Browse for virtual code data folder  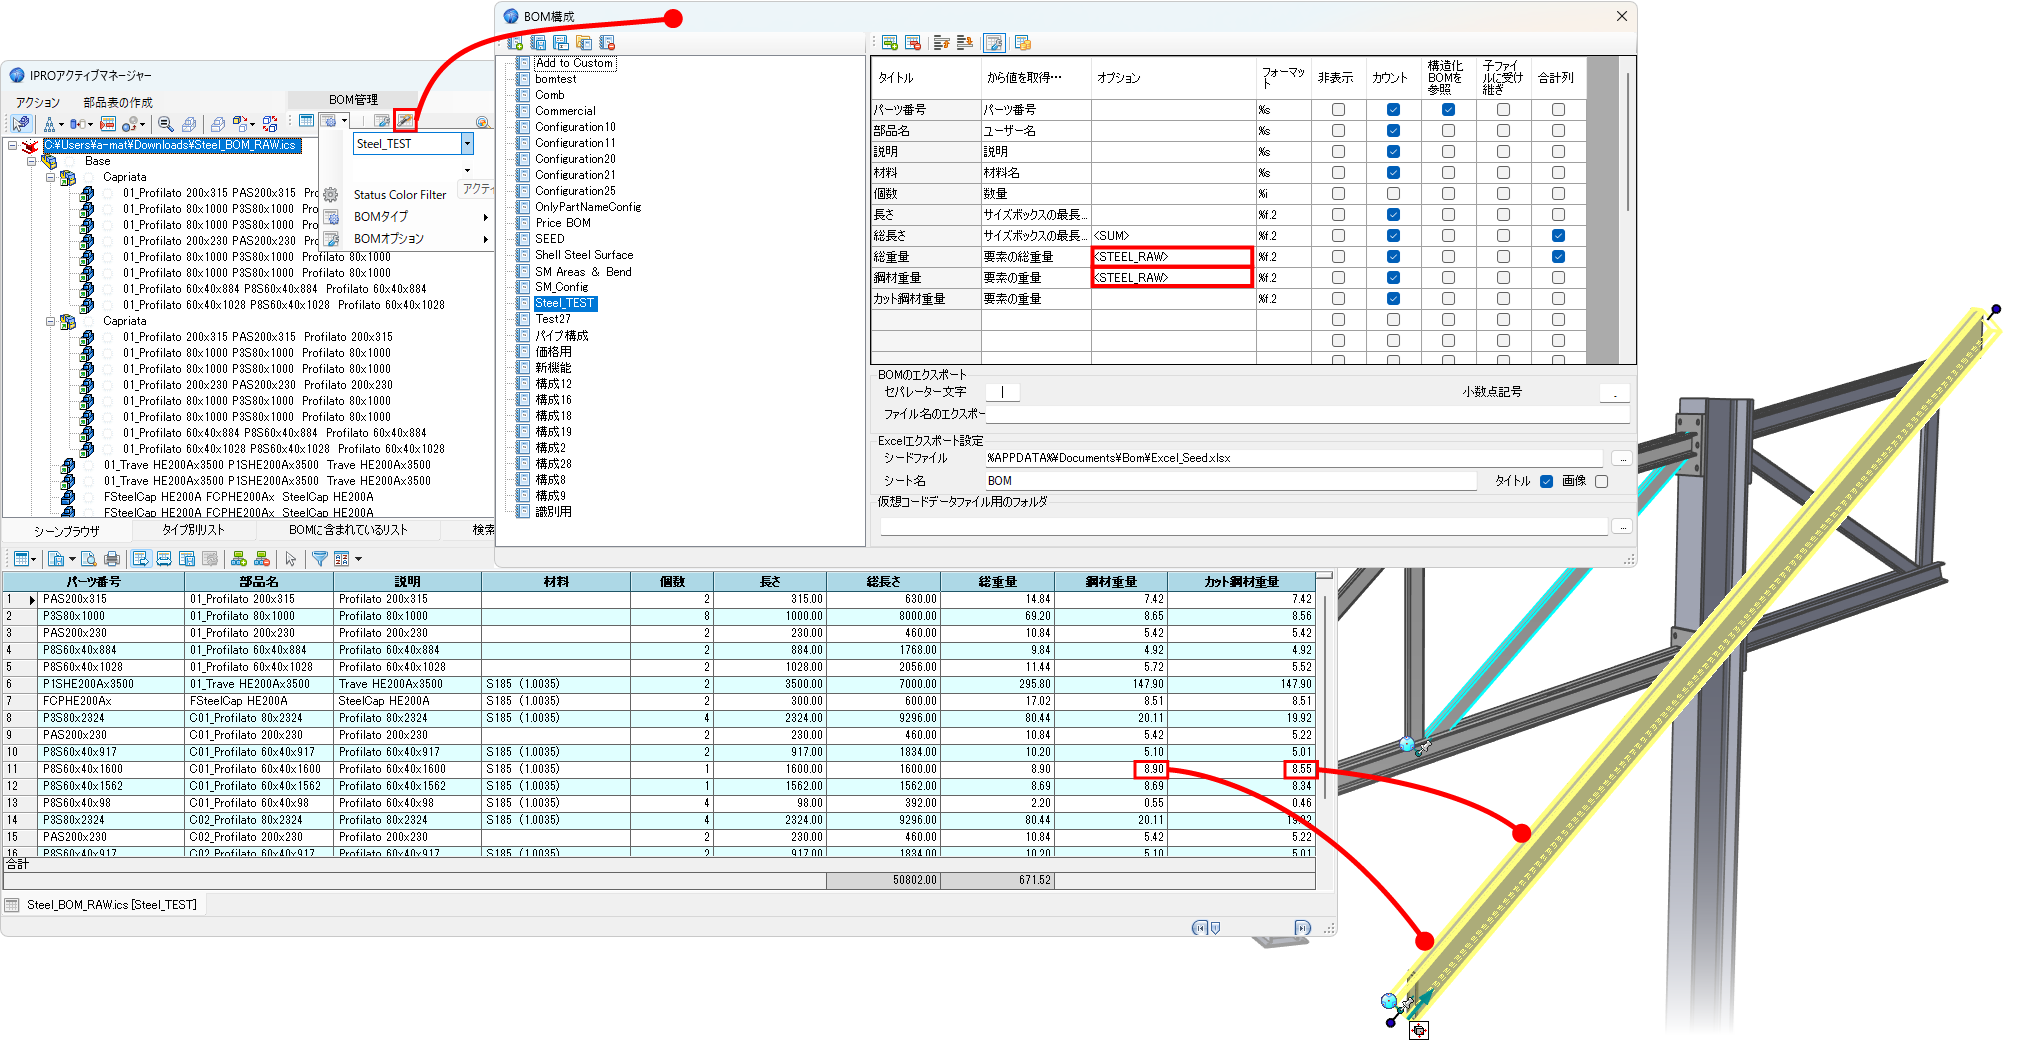(1621, 526)
